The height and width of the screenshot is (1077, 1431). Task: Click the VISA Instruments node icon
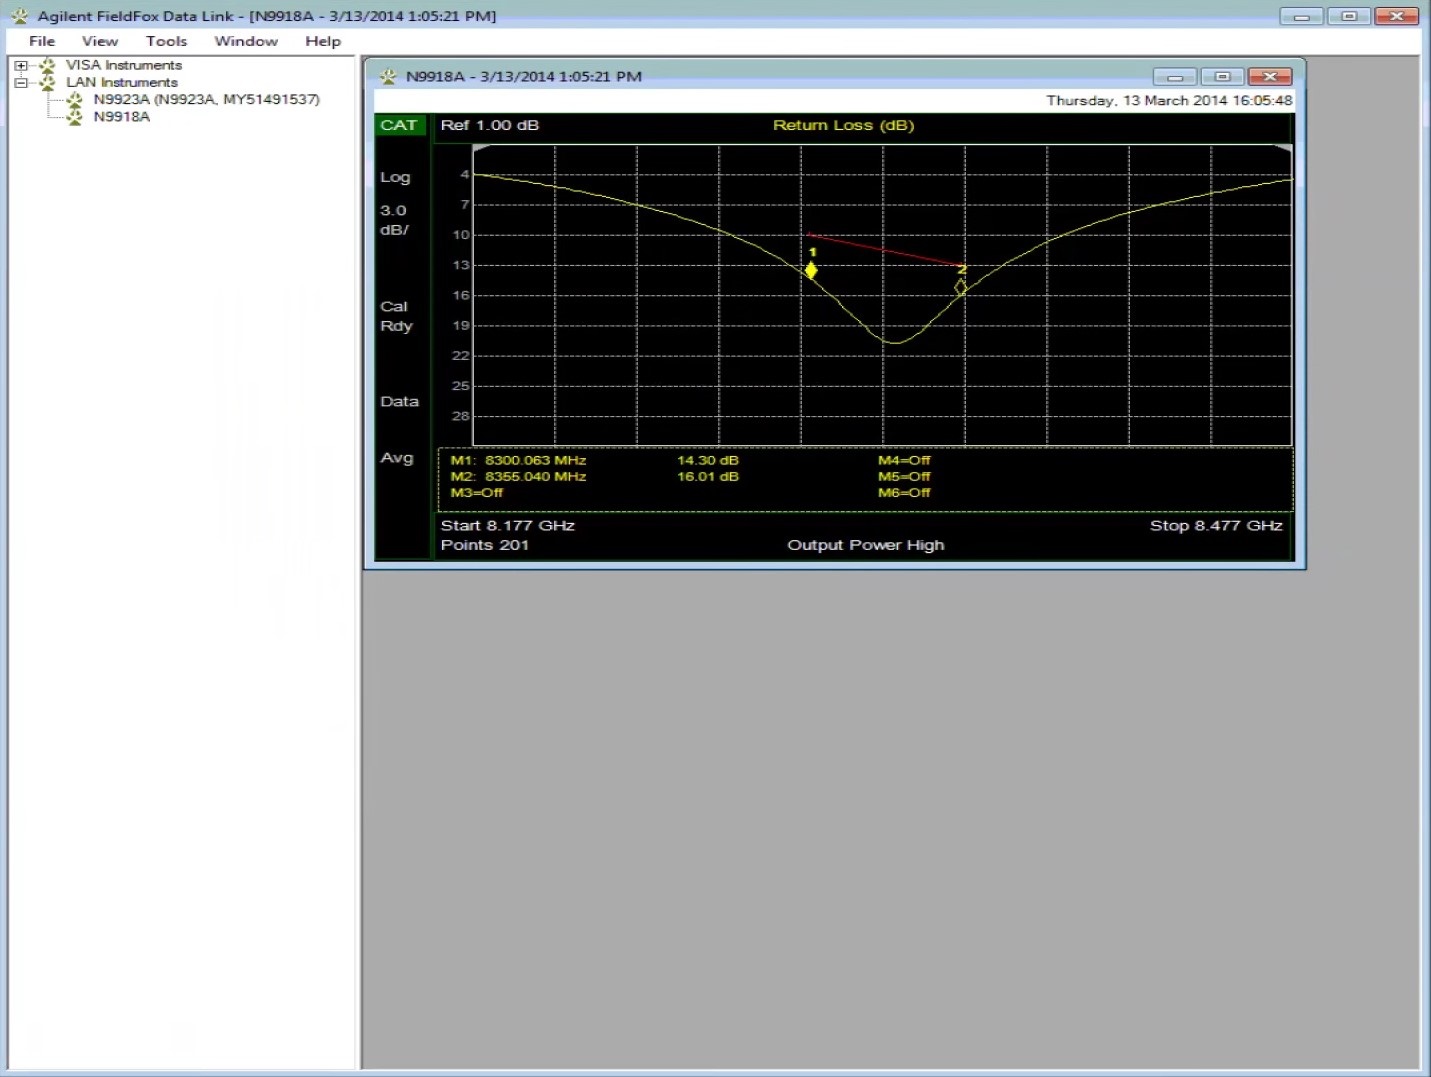click(47, 66)
